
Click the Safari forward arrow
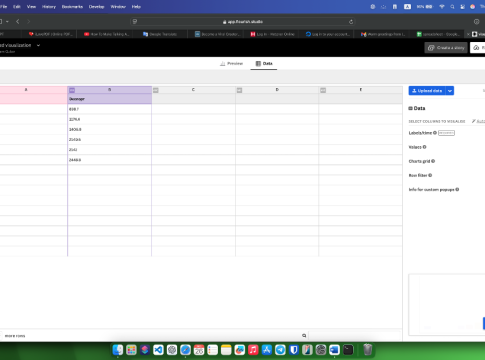[29, 21]
